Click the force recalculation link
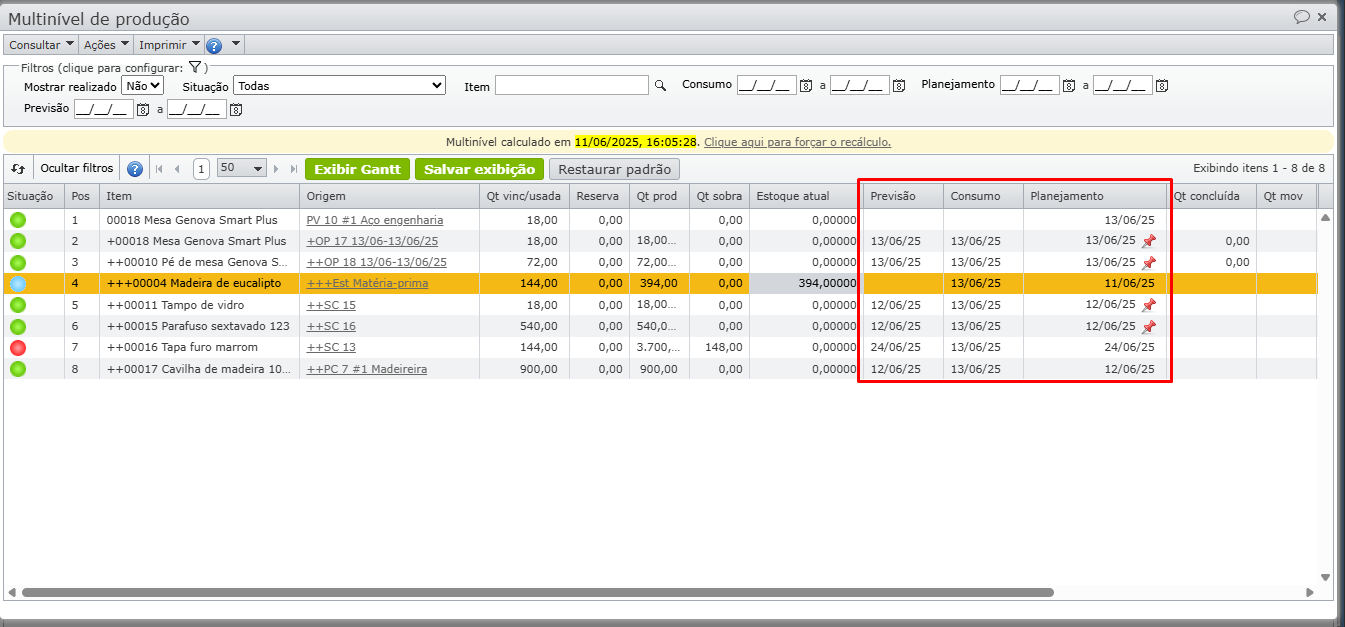The width and height of the screenshot is (1345, 627). (x=797, y=142)
